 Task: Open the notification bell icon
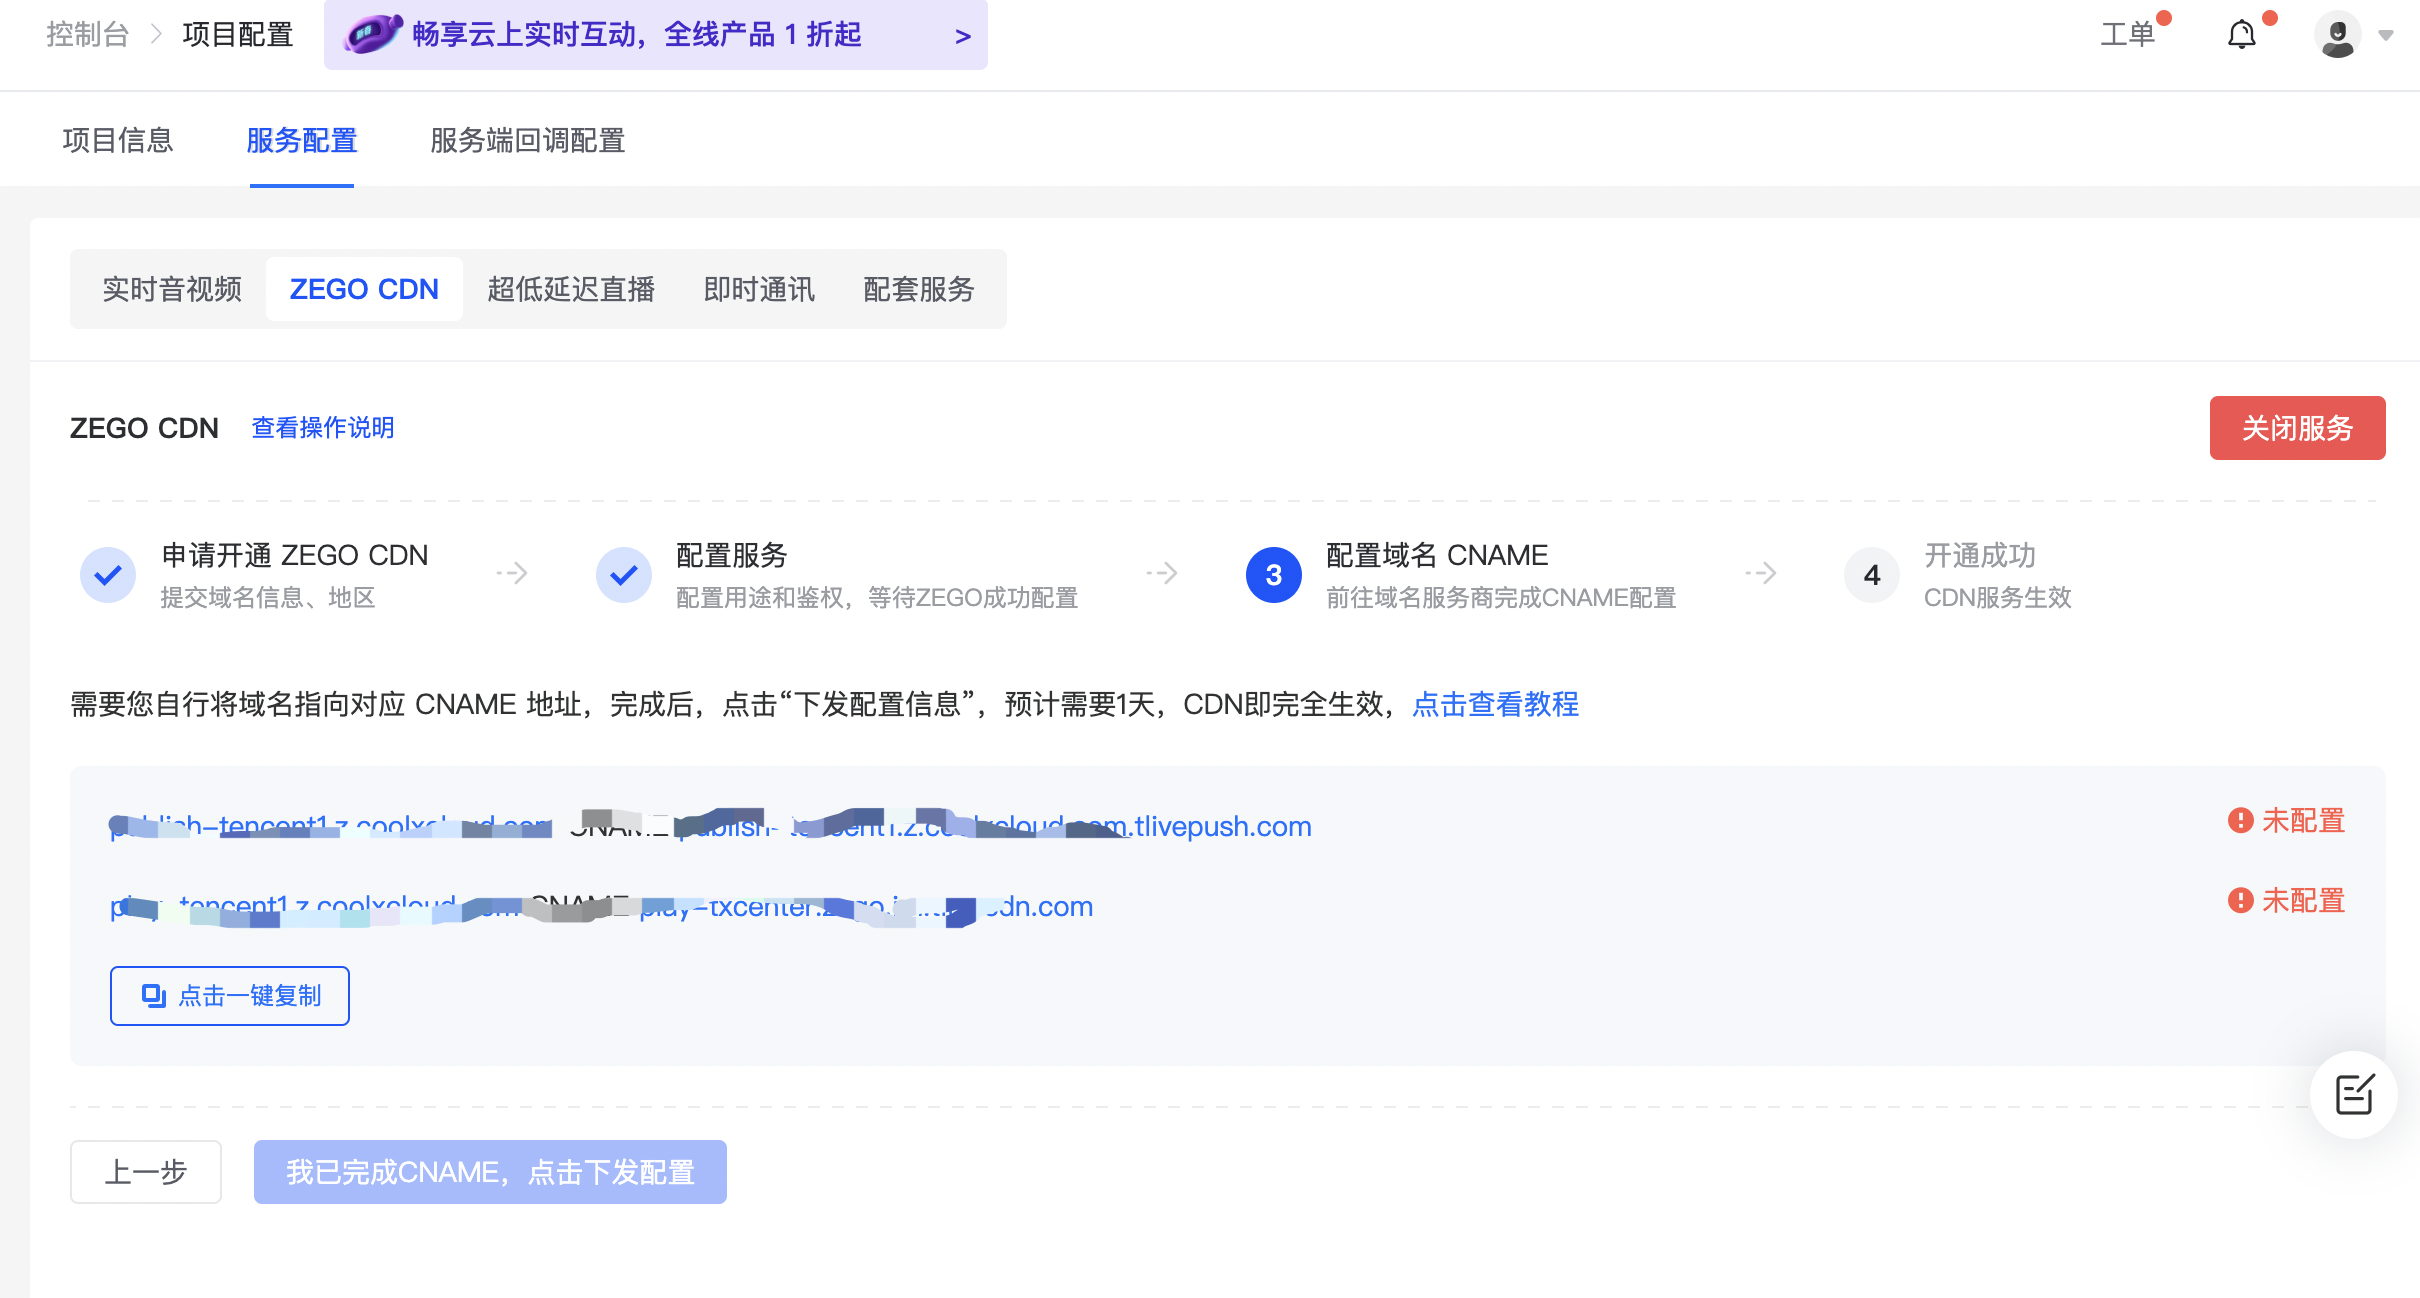pos(2241,35)
